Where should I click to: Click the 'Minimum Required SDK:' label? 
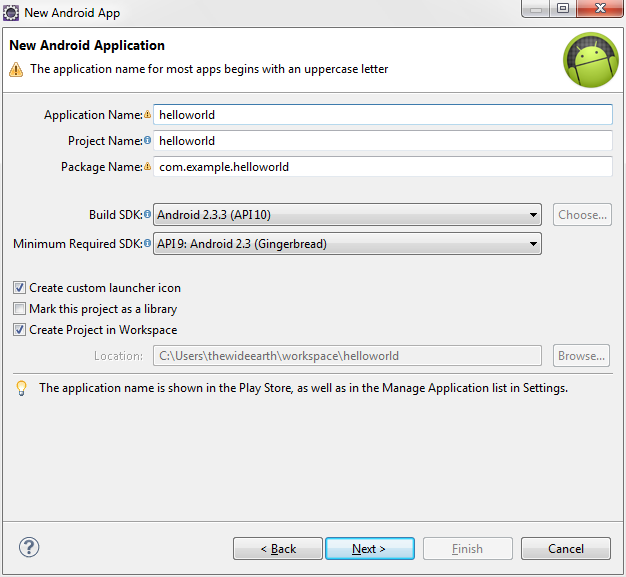[x=78, y=244]
